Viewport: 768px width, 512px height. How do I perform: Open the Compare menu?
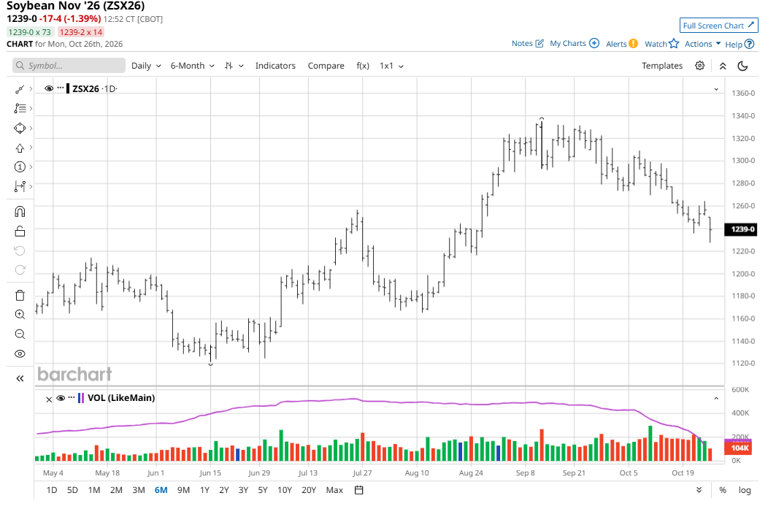[326, 66]
